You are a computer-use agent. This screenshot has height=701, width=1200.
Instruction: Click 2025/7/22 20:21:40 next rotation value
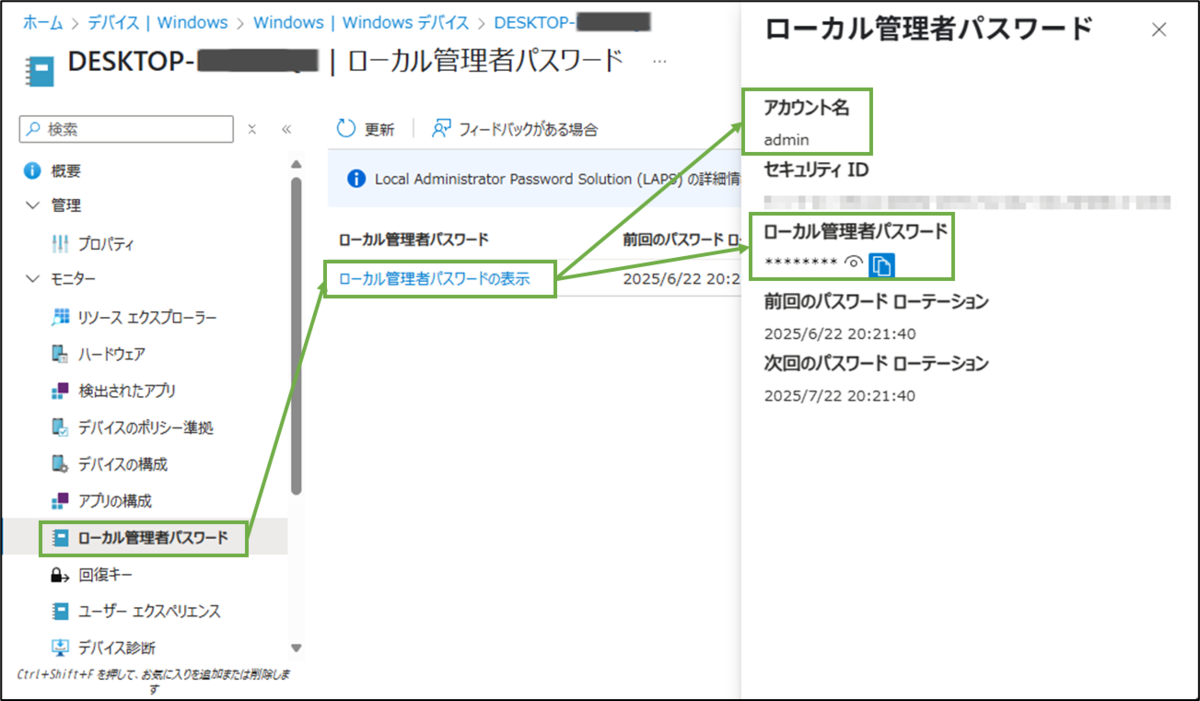(x=840, y=395)
